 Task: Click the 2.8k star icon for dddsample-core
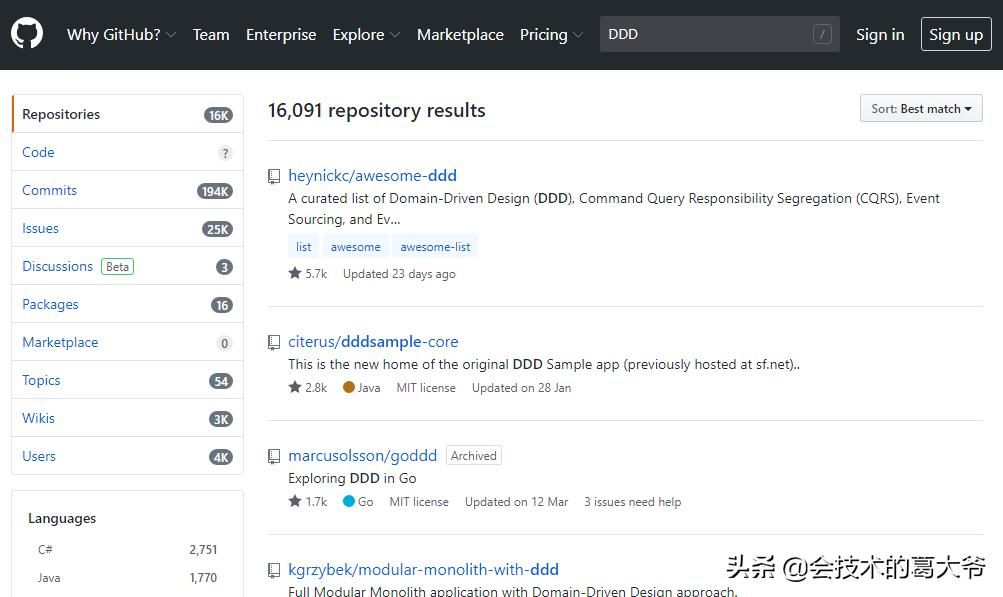(x=295, y=387)
